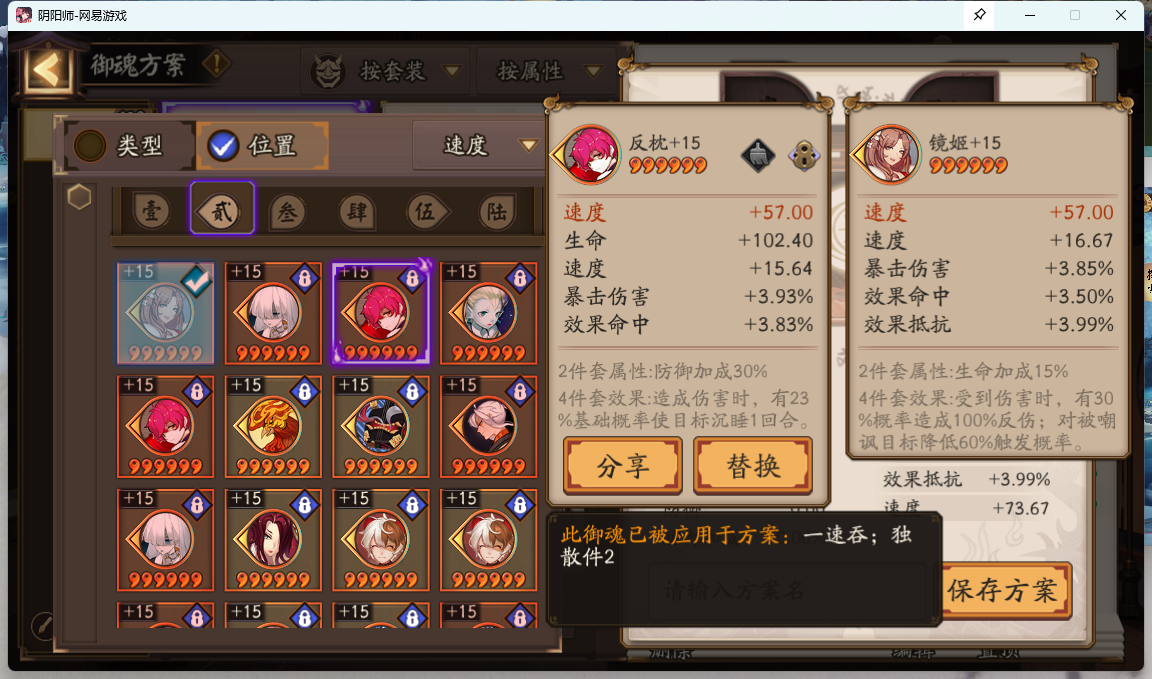The image size is (1152, 679).
Task: Select the phoenix soul thumbnail in grid
Action: [273, 426]
